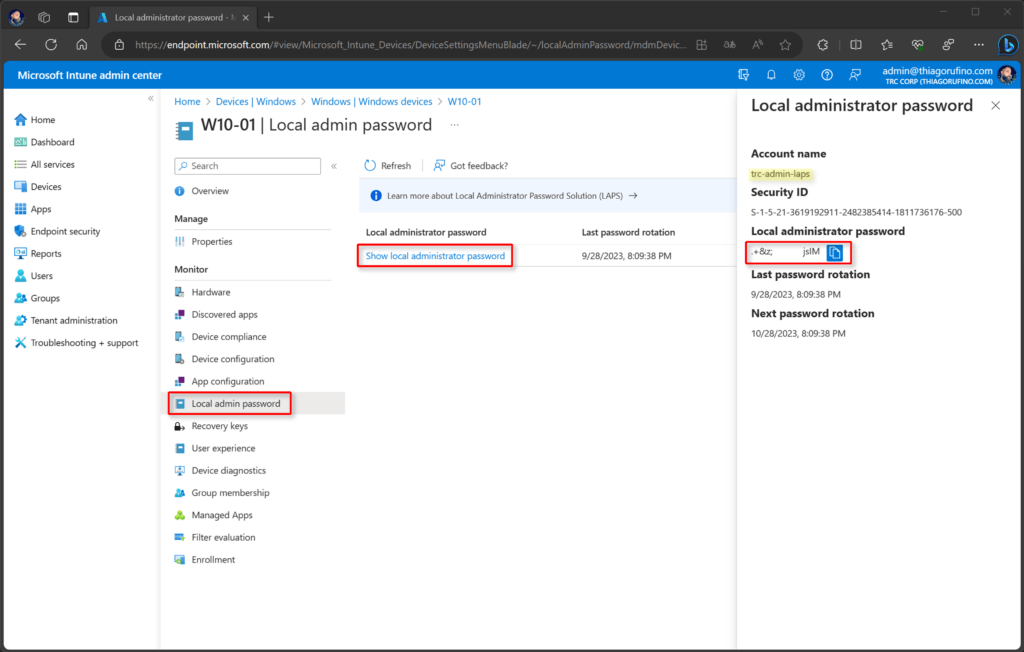The image size is (1024, 652).
Task: Launch Cloud Shell from the top bar
Action: 742,75
